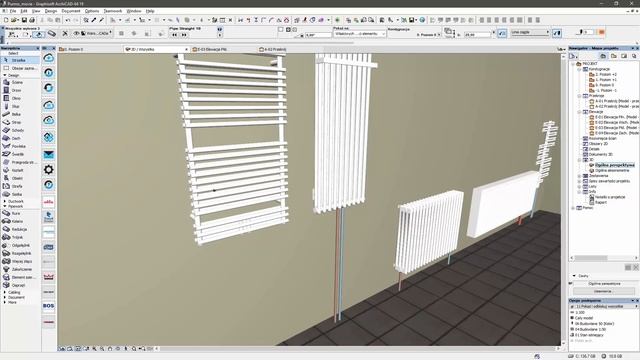Expand the Ductwork toolbox group

click(5, 201)
